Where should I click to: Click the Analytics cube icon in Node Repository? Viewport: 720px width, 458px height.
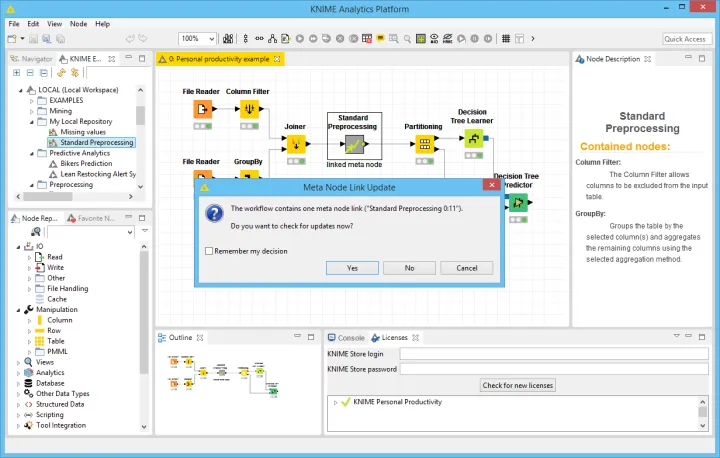click(28, 373)
